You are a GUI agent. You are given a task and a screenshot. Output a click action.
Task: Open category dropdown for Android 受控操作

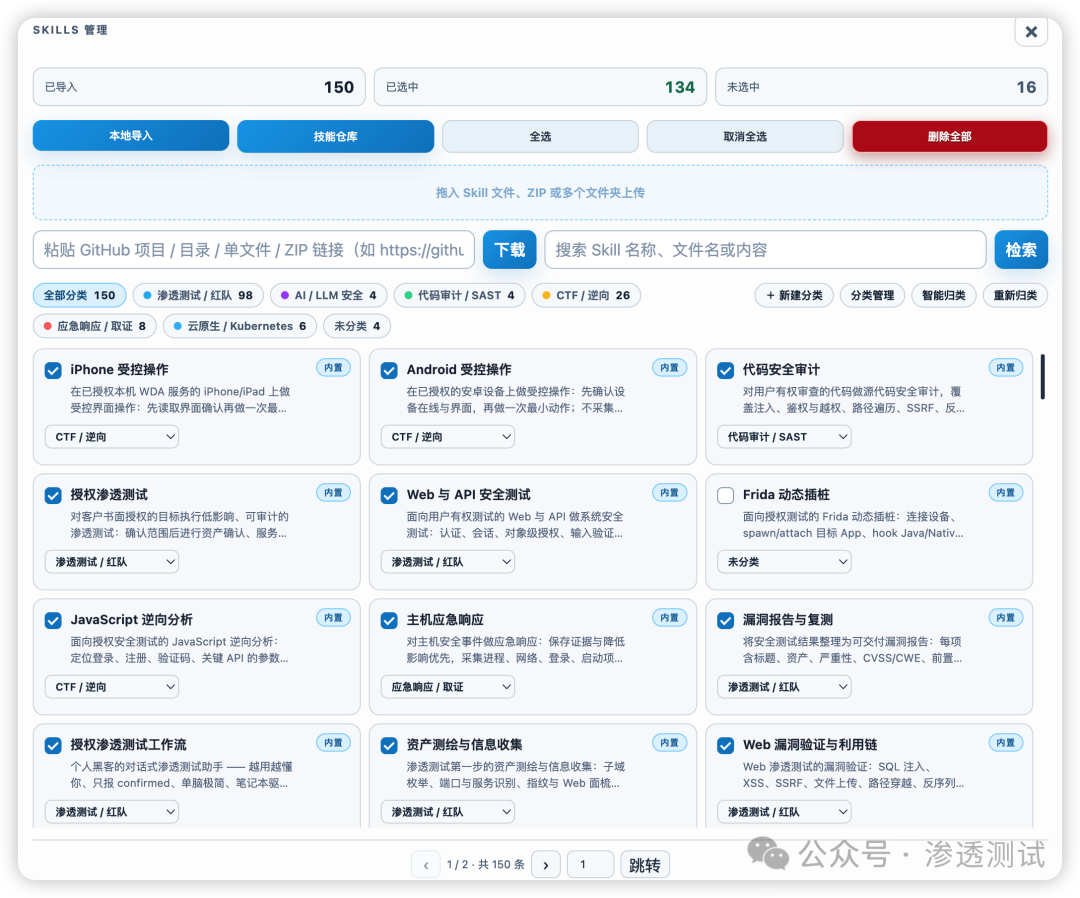[448, 437]
